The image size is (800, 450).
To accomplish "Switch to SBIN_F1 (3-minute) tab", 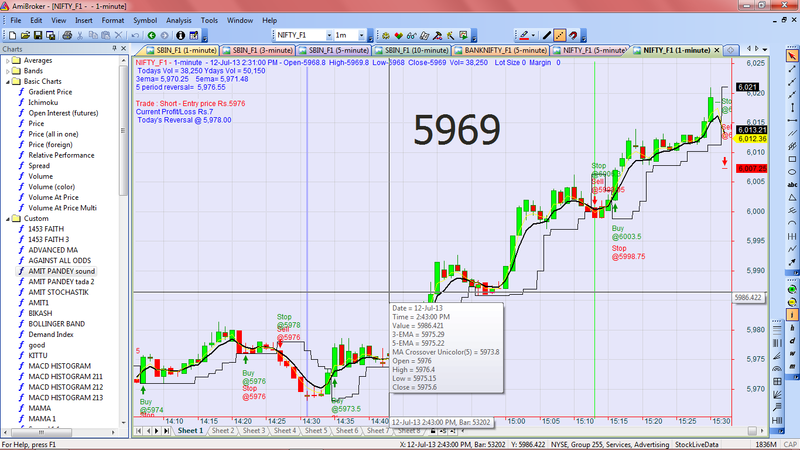I will (258, 50).
